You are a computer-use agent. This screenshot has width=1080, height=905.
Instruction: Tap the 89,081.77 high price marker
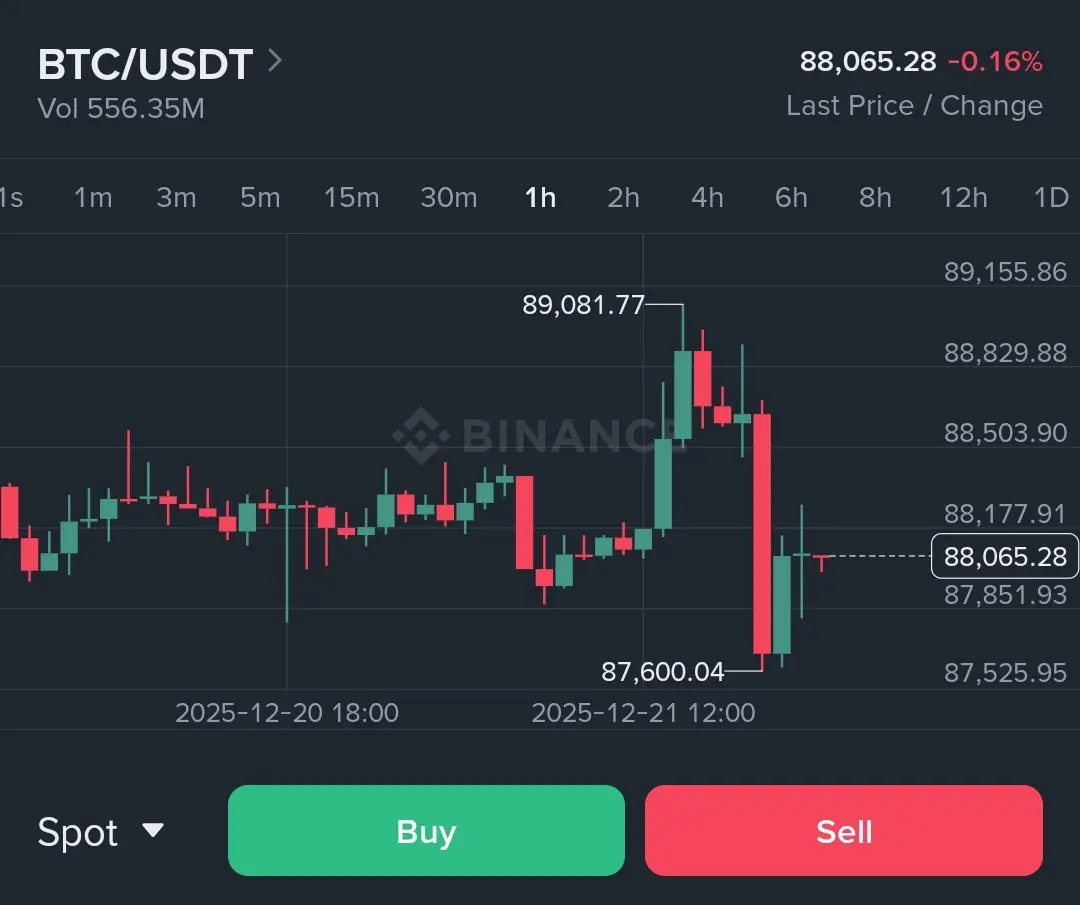584,305
